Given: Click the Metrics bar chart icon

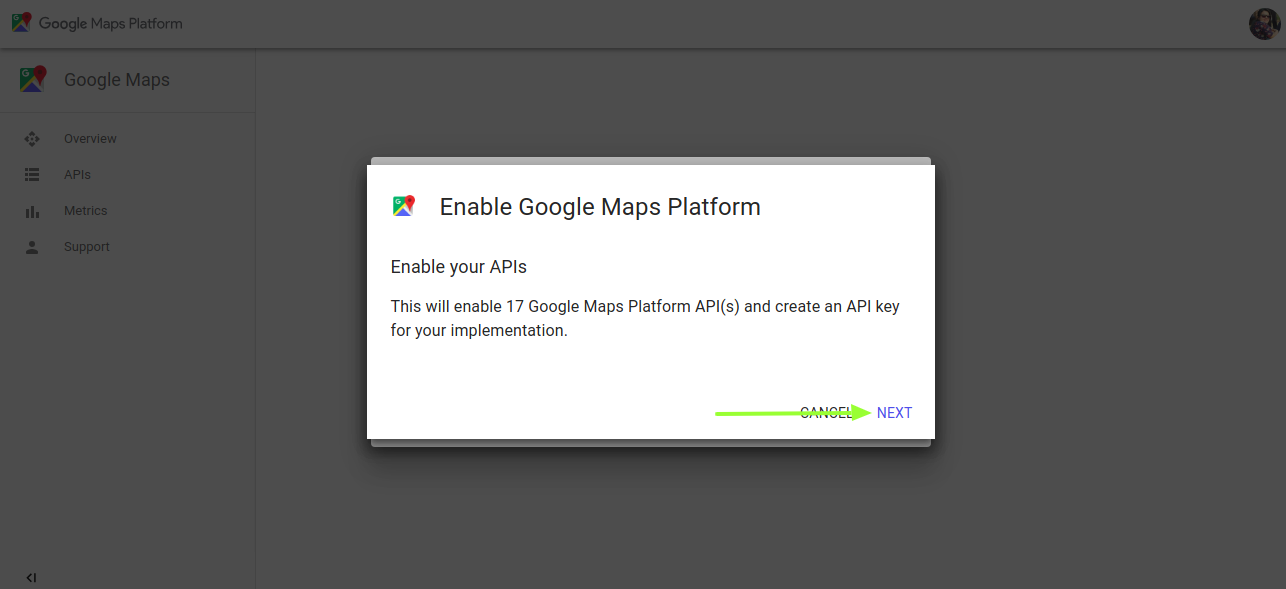Looking at the screenshot, I should click(32, 211).
